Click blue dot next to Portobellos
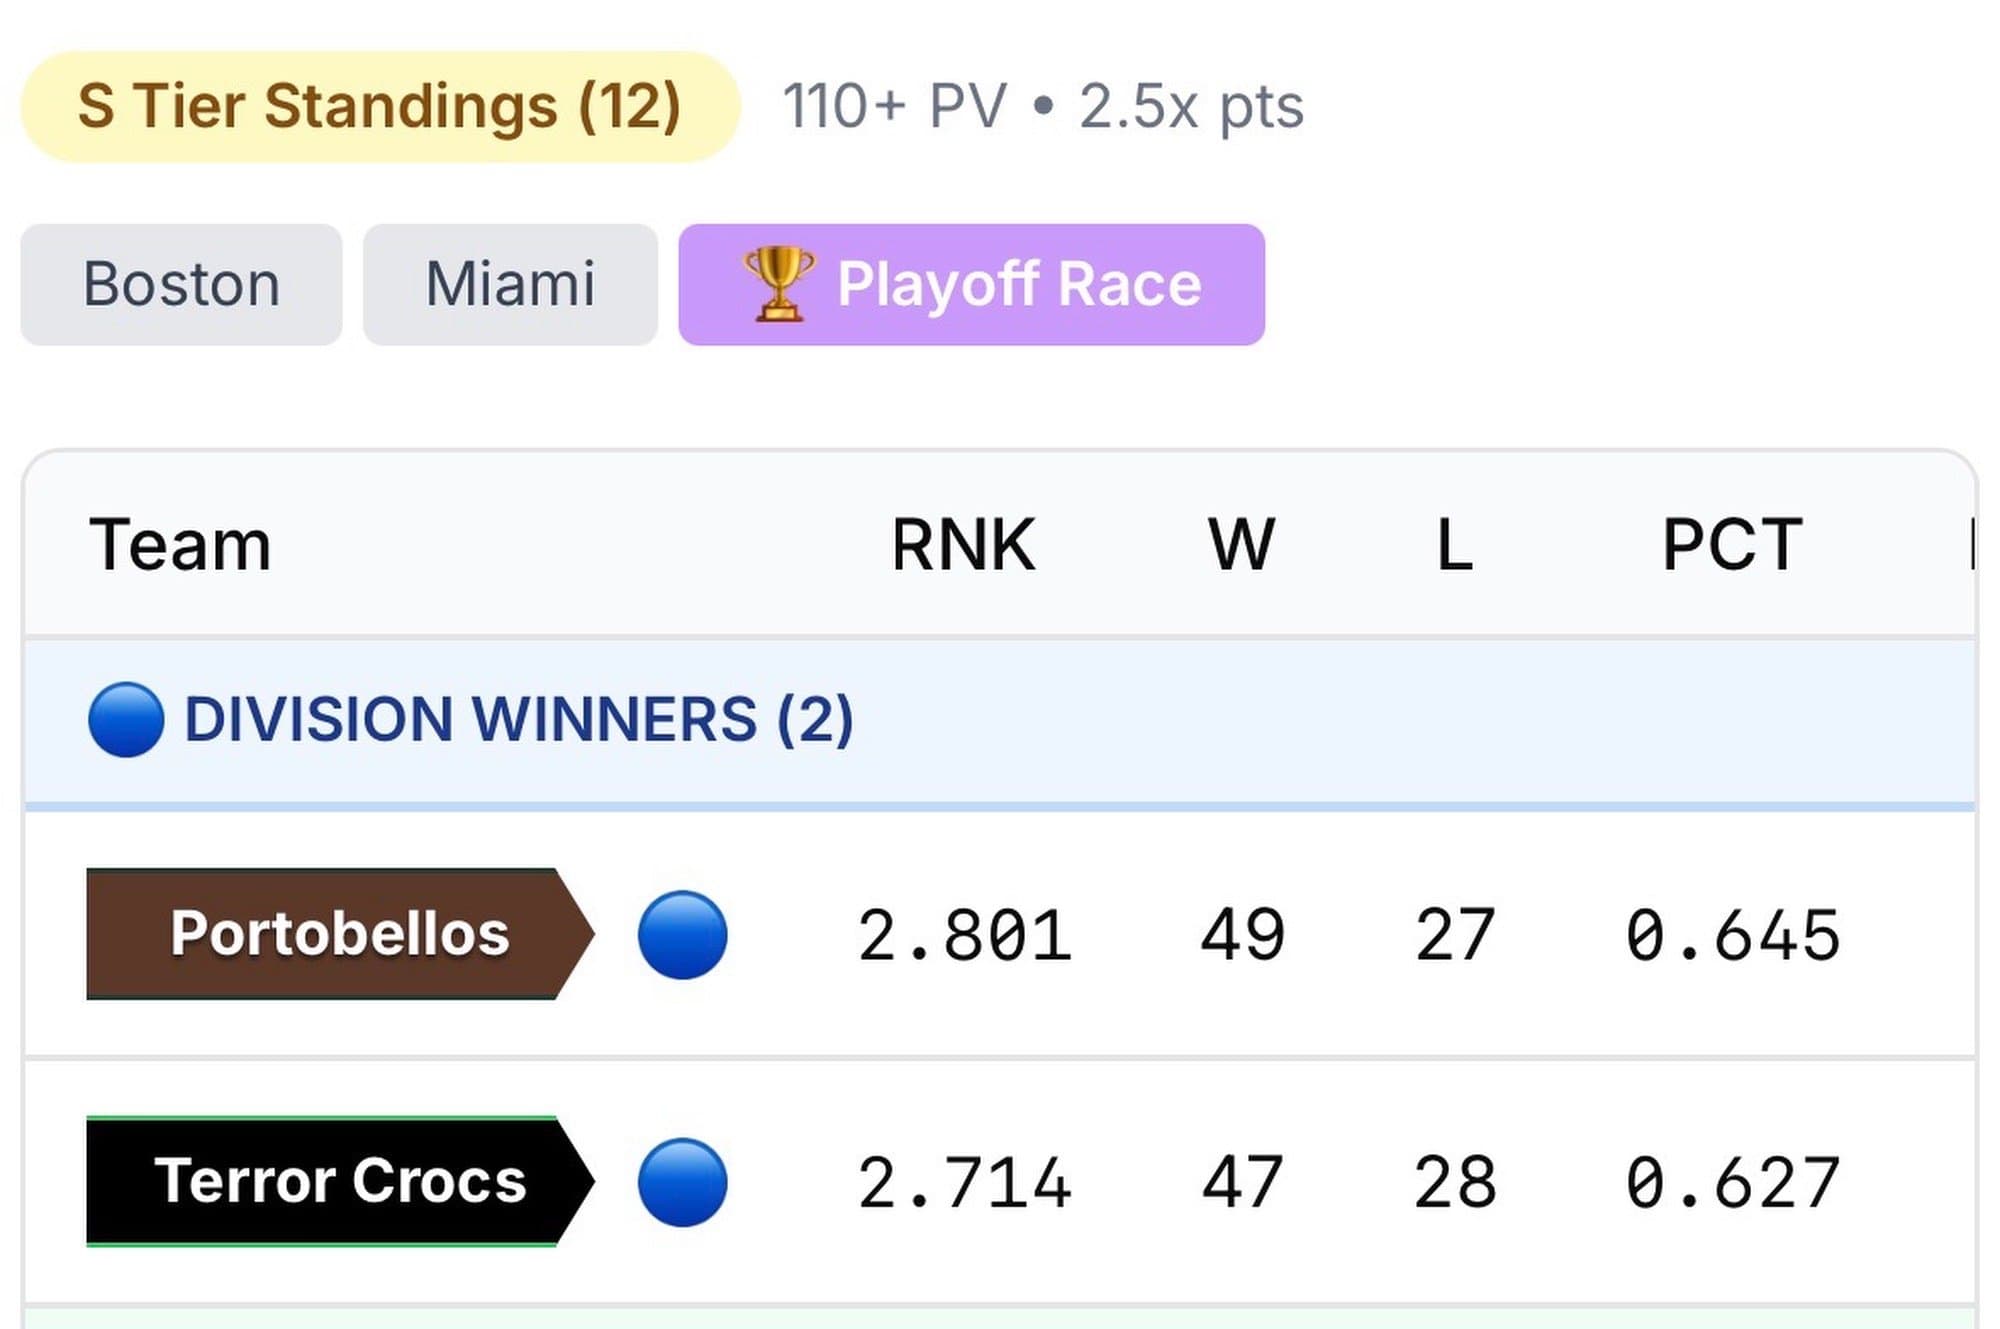Image resolution: width=2000 pixels, height=1329 pixels. 682,935
